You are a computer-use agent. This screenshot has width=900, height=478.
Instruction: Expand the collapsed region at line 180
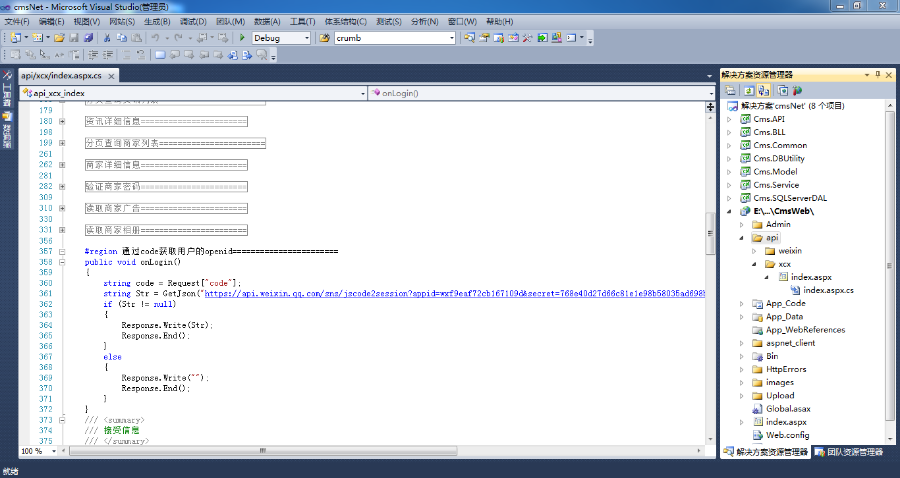62,122
